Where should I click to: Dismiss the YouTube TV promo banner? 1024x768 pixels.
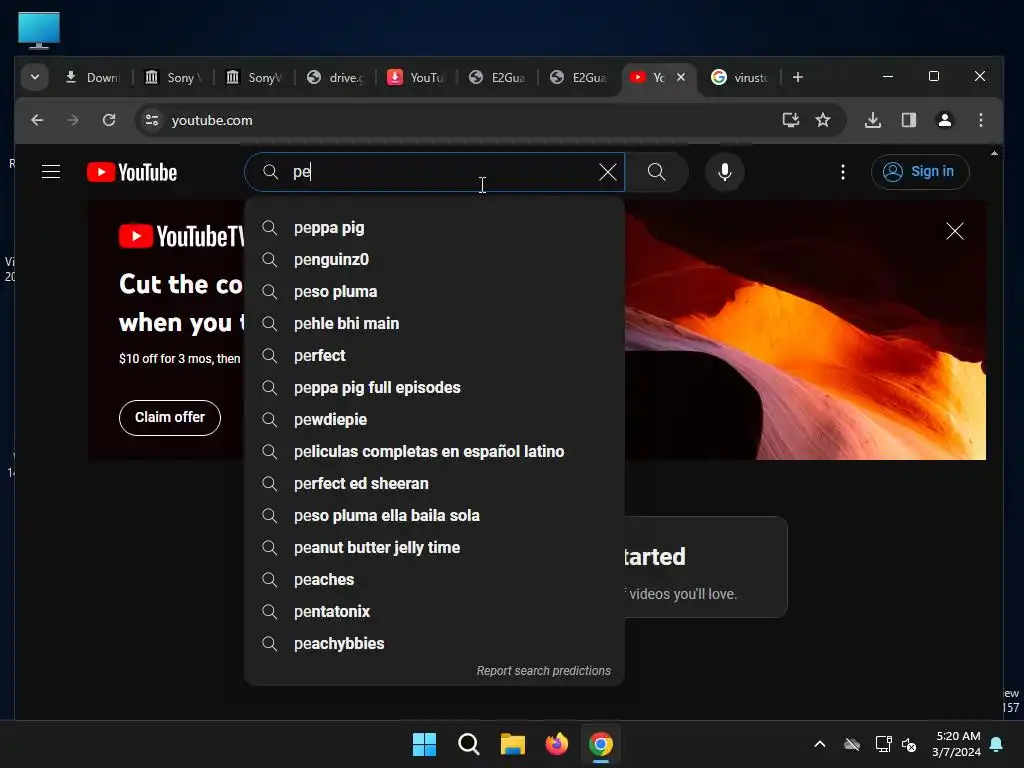pyautogui.click(x=955, y=231)
